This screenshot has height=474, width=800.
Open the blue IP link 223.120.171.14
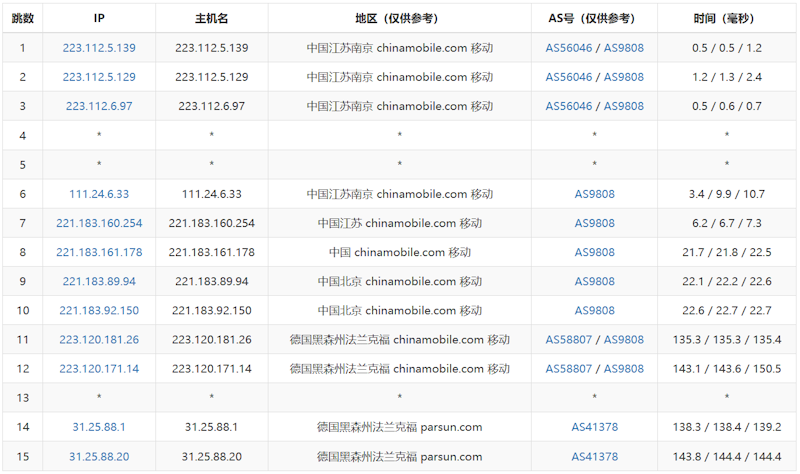(99, 369)
